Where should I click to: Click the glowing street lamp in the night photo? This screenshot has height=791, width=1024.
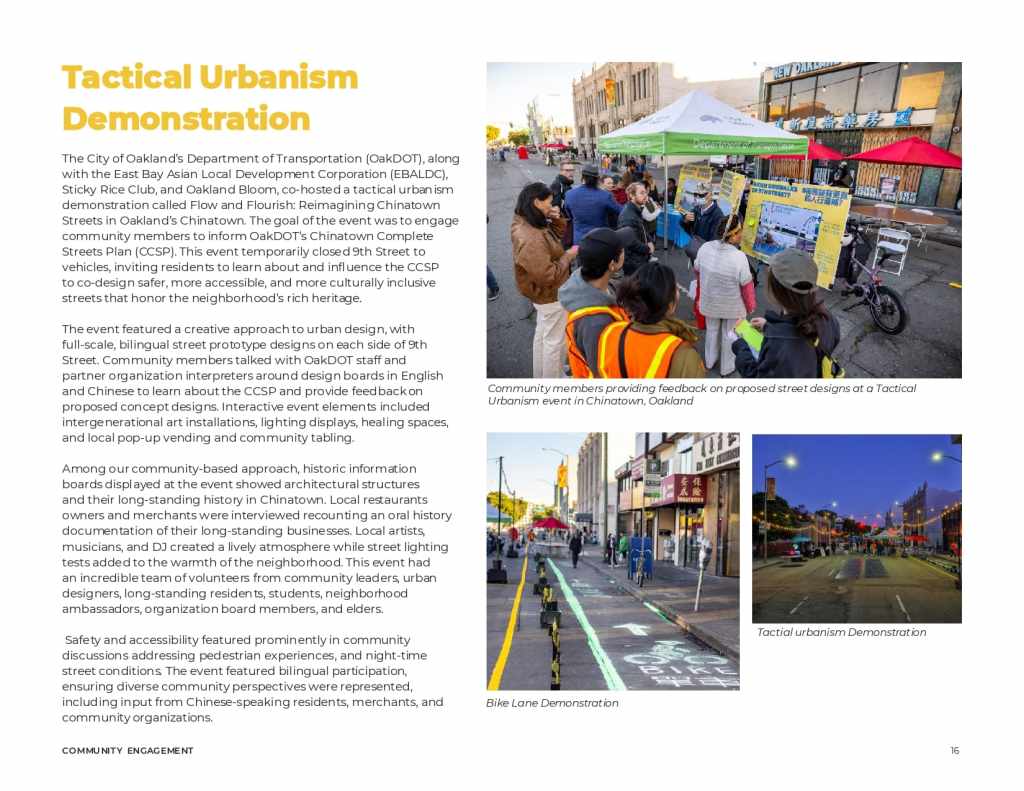pos(790,462)
